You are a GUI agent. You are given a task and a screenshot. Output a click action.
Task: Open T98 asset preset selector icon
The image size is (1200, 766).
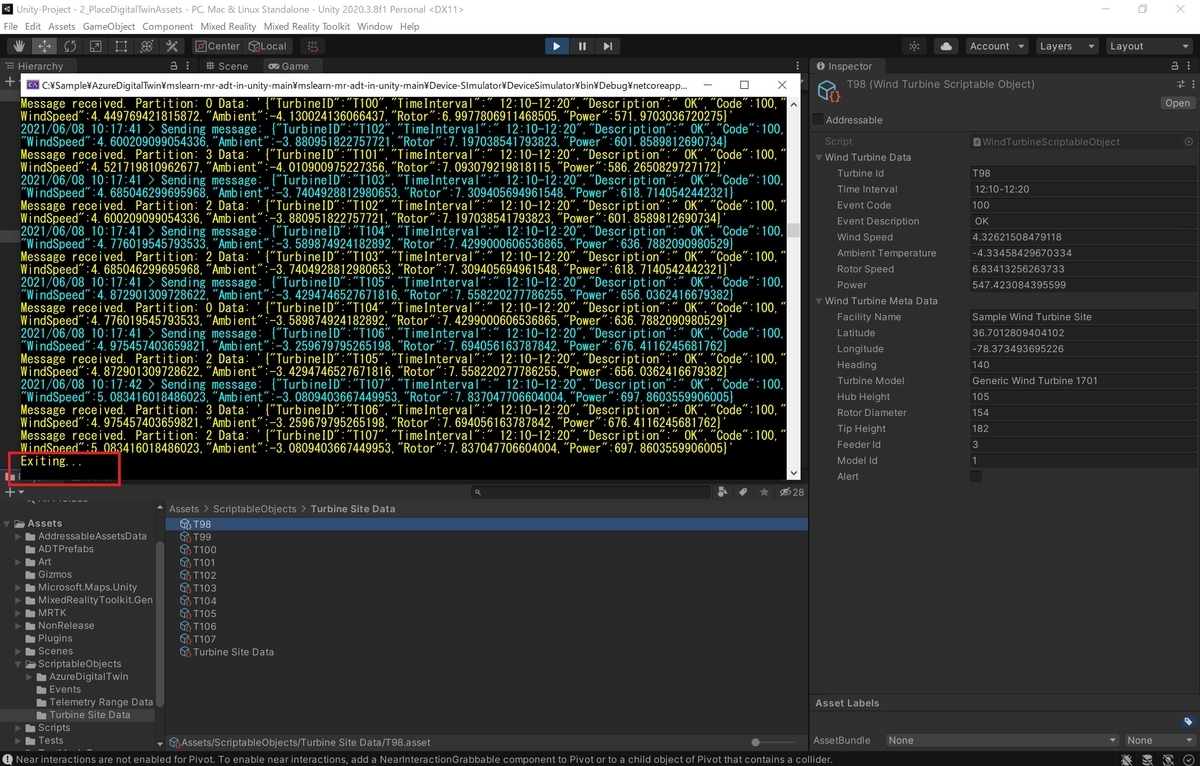click(x=1180, y=85)
